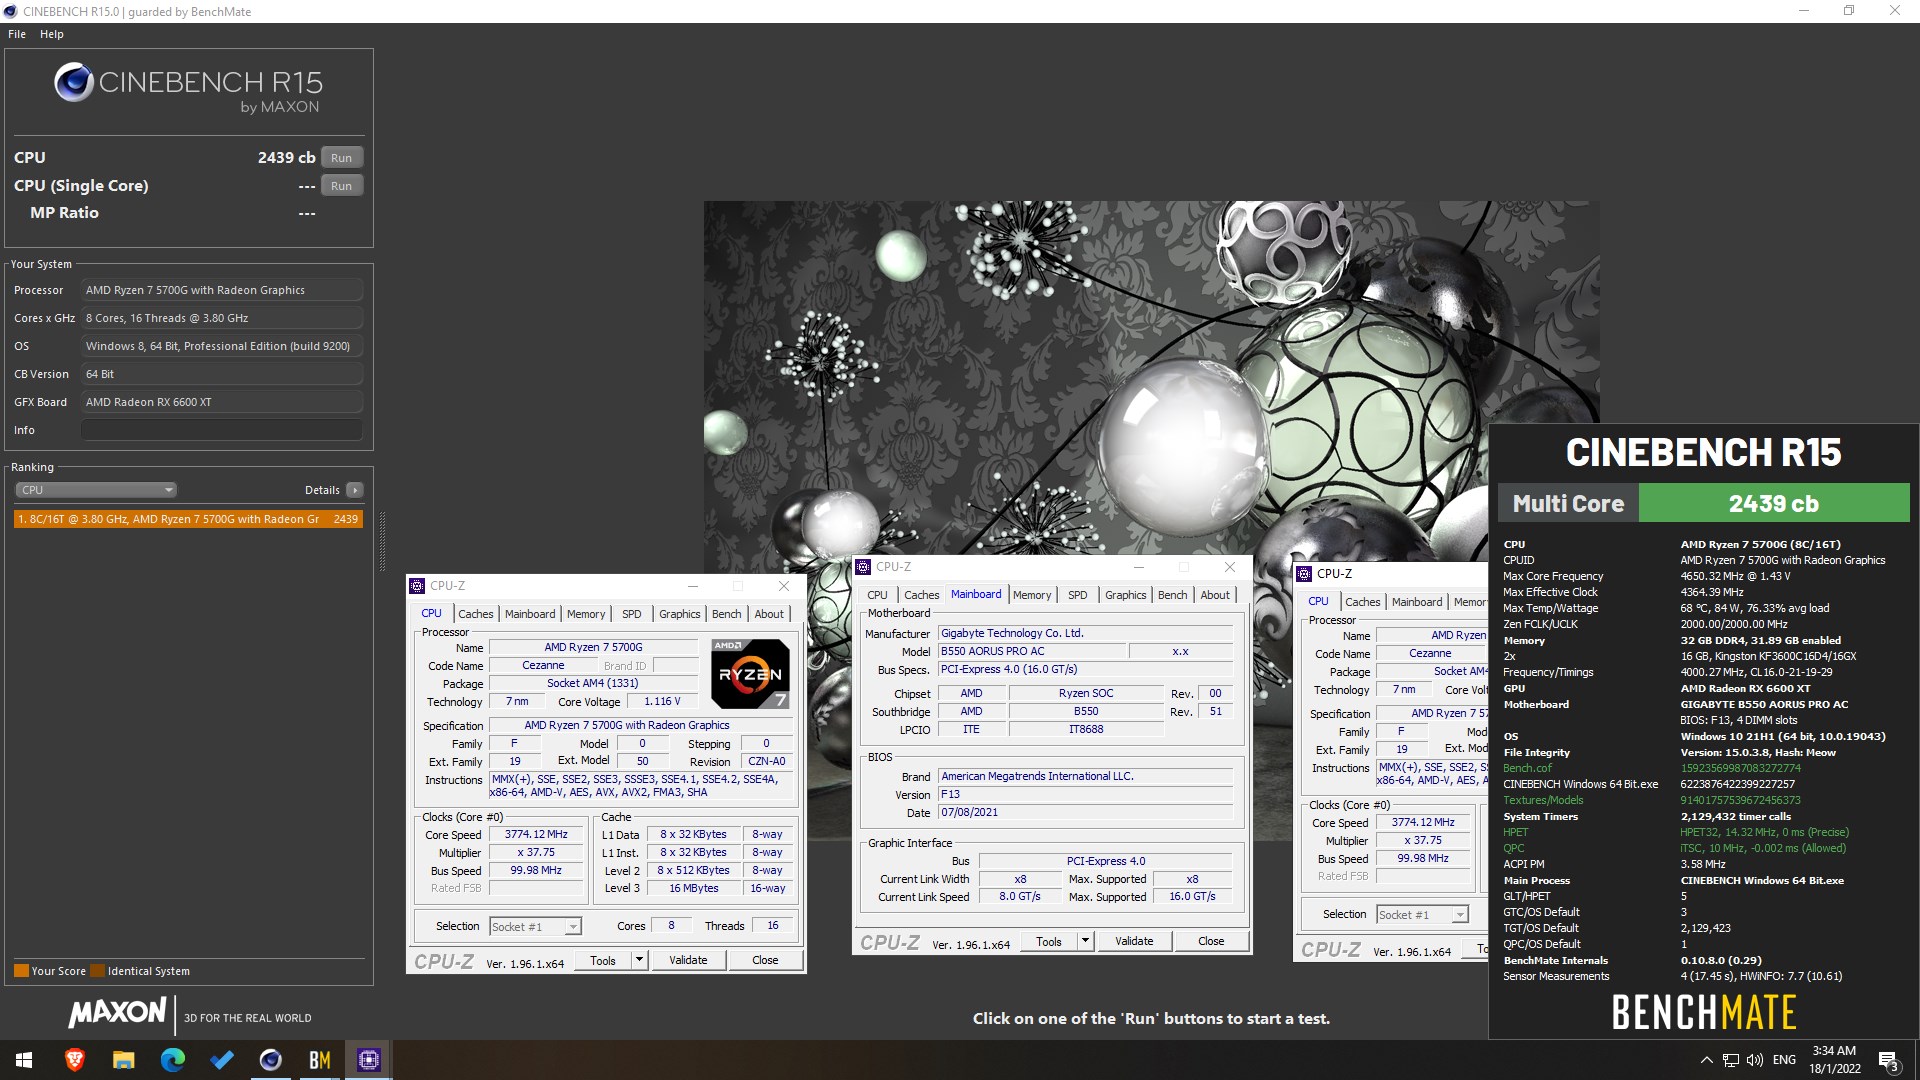Click the Cinebench R15 logo icon
Screen dimensions: 1920x1080
click(x=74, y=82)
